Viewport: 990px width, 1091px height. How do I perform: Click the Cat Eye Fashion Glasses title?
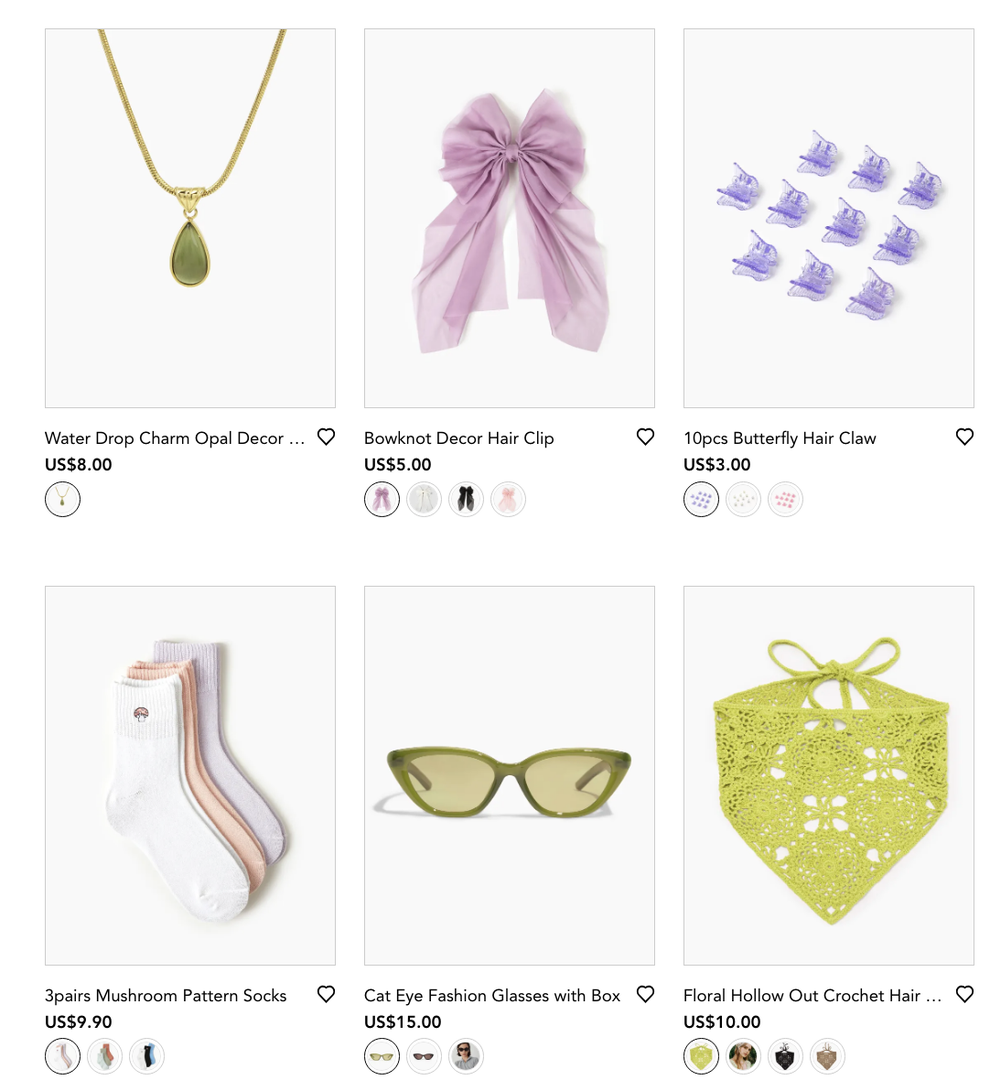click(490, 996)
